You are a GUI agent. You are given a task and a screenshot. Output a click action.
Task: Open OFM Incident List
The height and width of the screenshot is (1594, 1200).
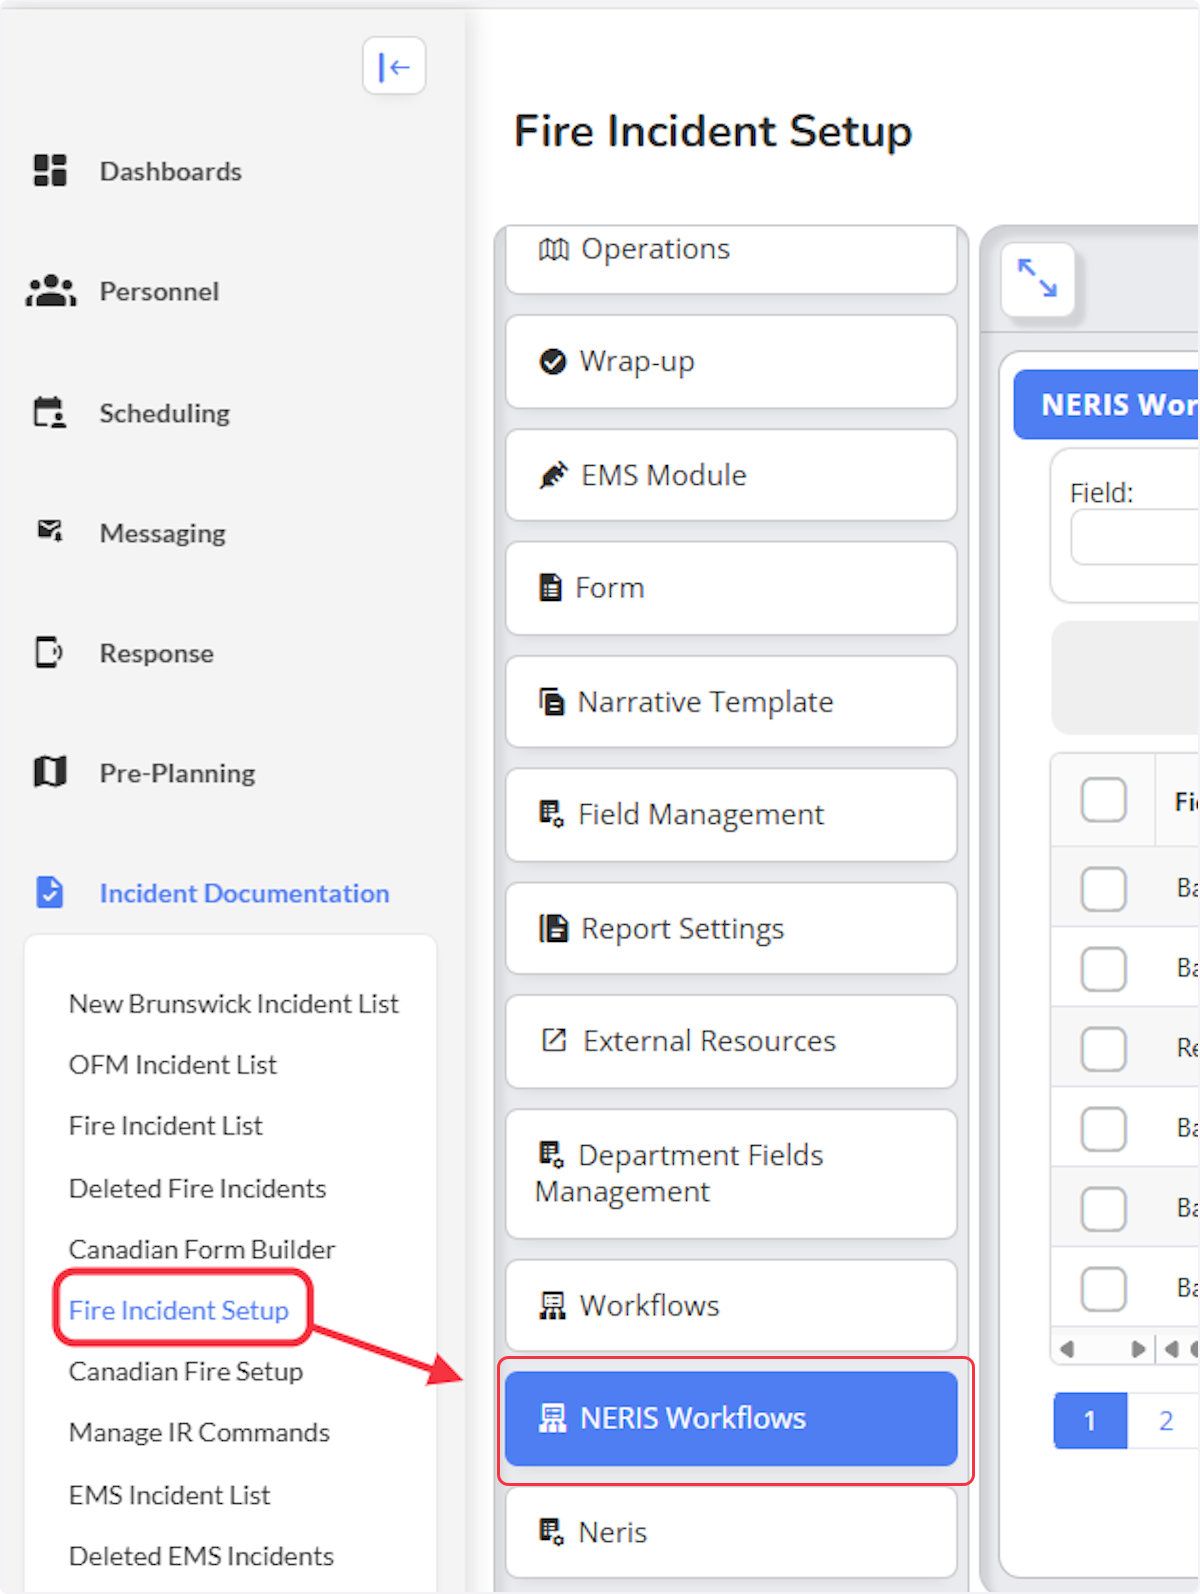[172, 1064]
